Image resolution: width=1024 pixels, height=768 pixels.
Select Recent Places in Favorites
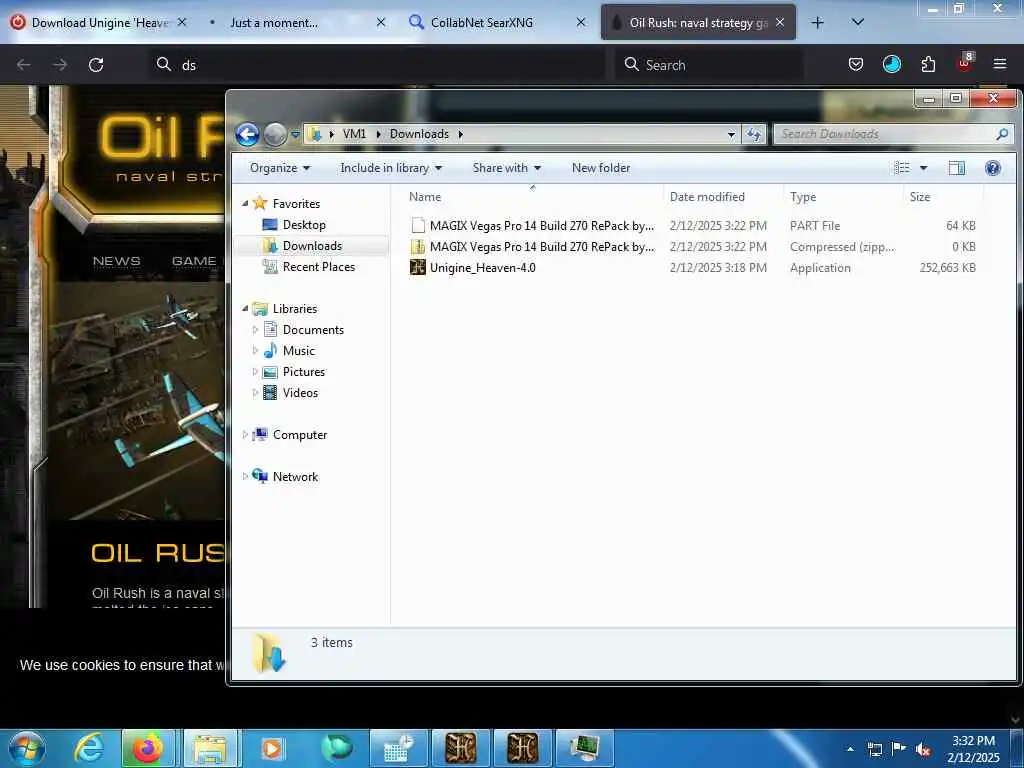(319, 266)
